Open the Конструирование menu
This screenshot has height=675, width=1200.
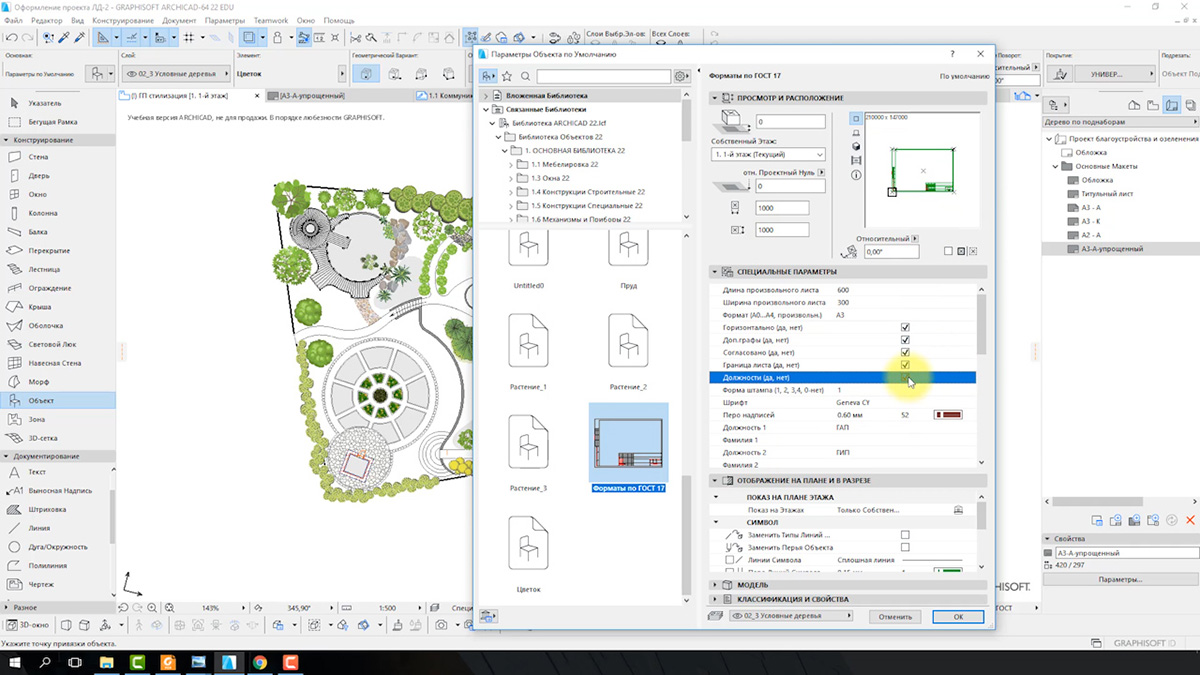[122, 20]
